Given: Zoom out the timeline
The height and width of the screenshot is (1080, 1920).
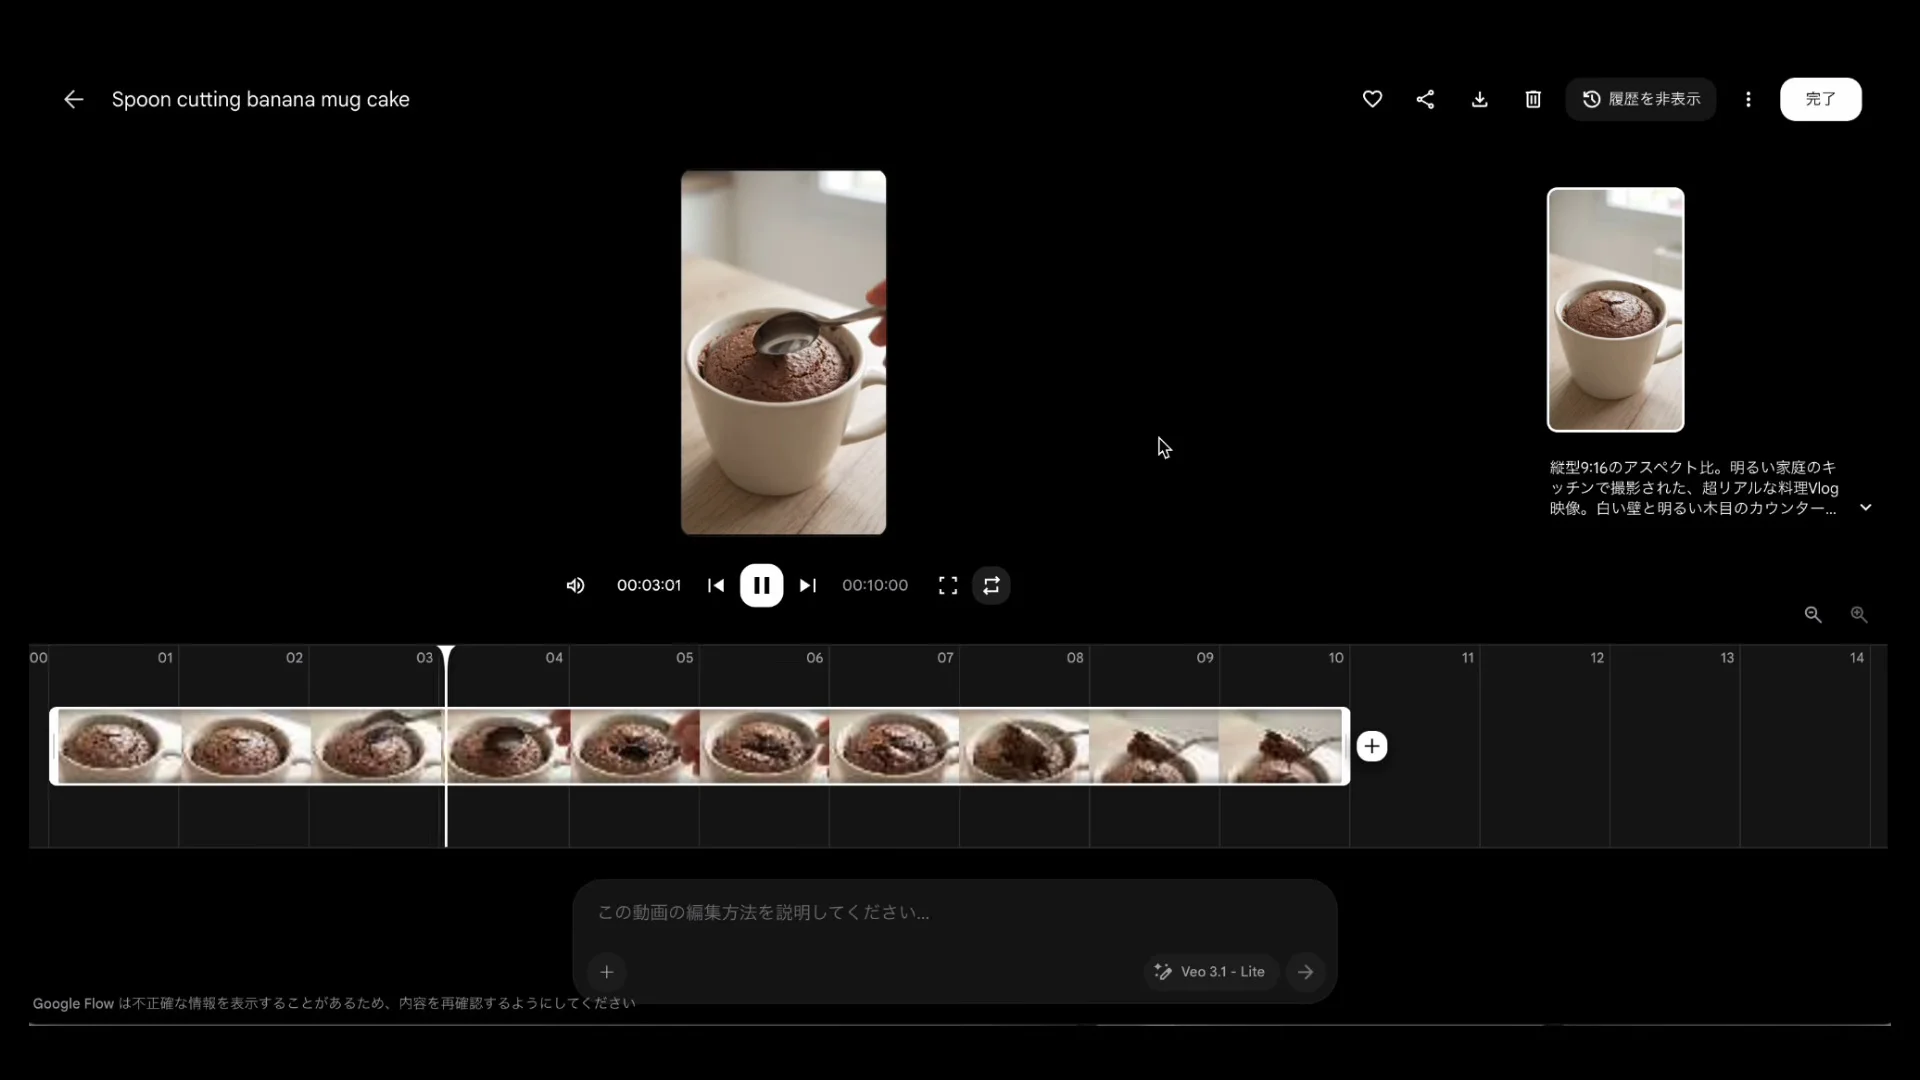Looking at the screenshot, I should point(1812,614).
